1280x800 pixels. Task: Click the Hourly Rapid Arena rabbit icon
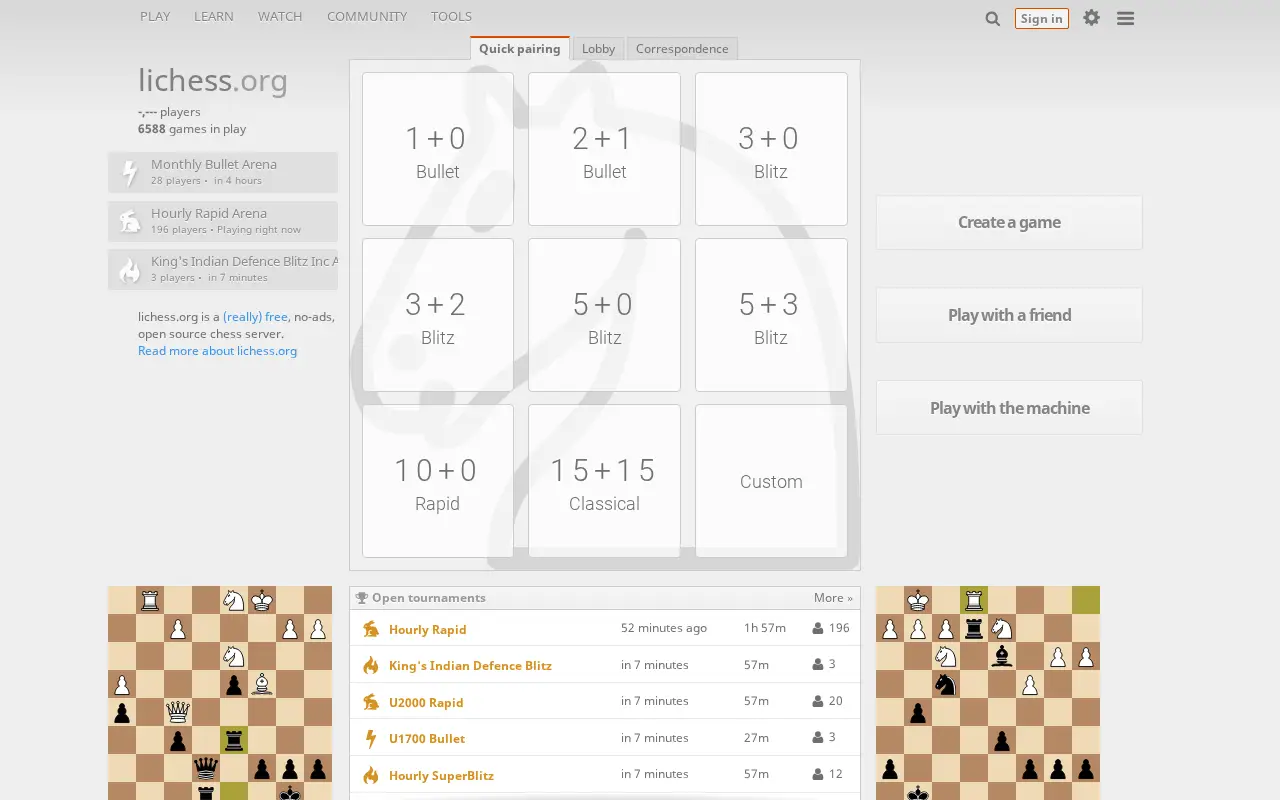[x=130, y=221]
